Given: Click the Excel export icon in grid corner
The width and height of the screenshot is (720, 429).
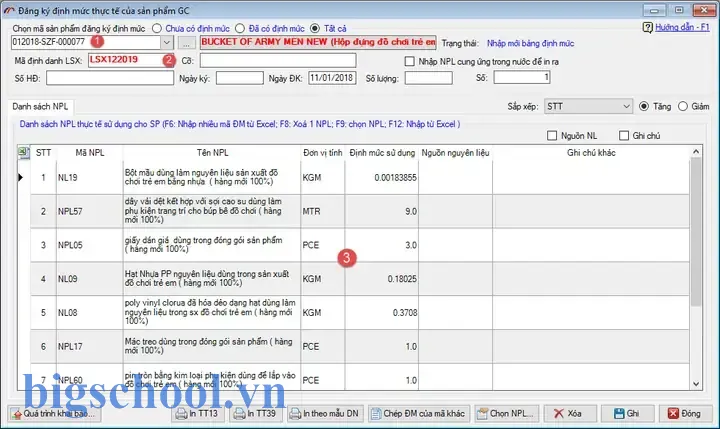Looking at the screenshot, I should (23, 152).
